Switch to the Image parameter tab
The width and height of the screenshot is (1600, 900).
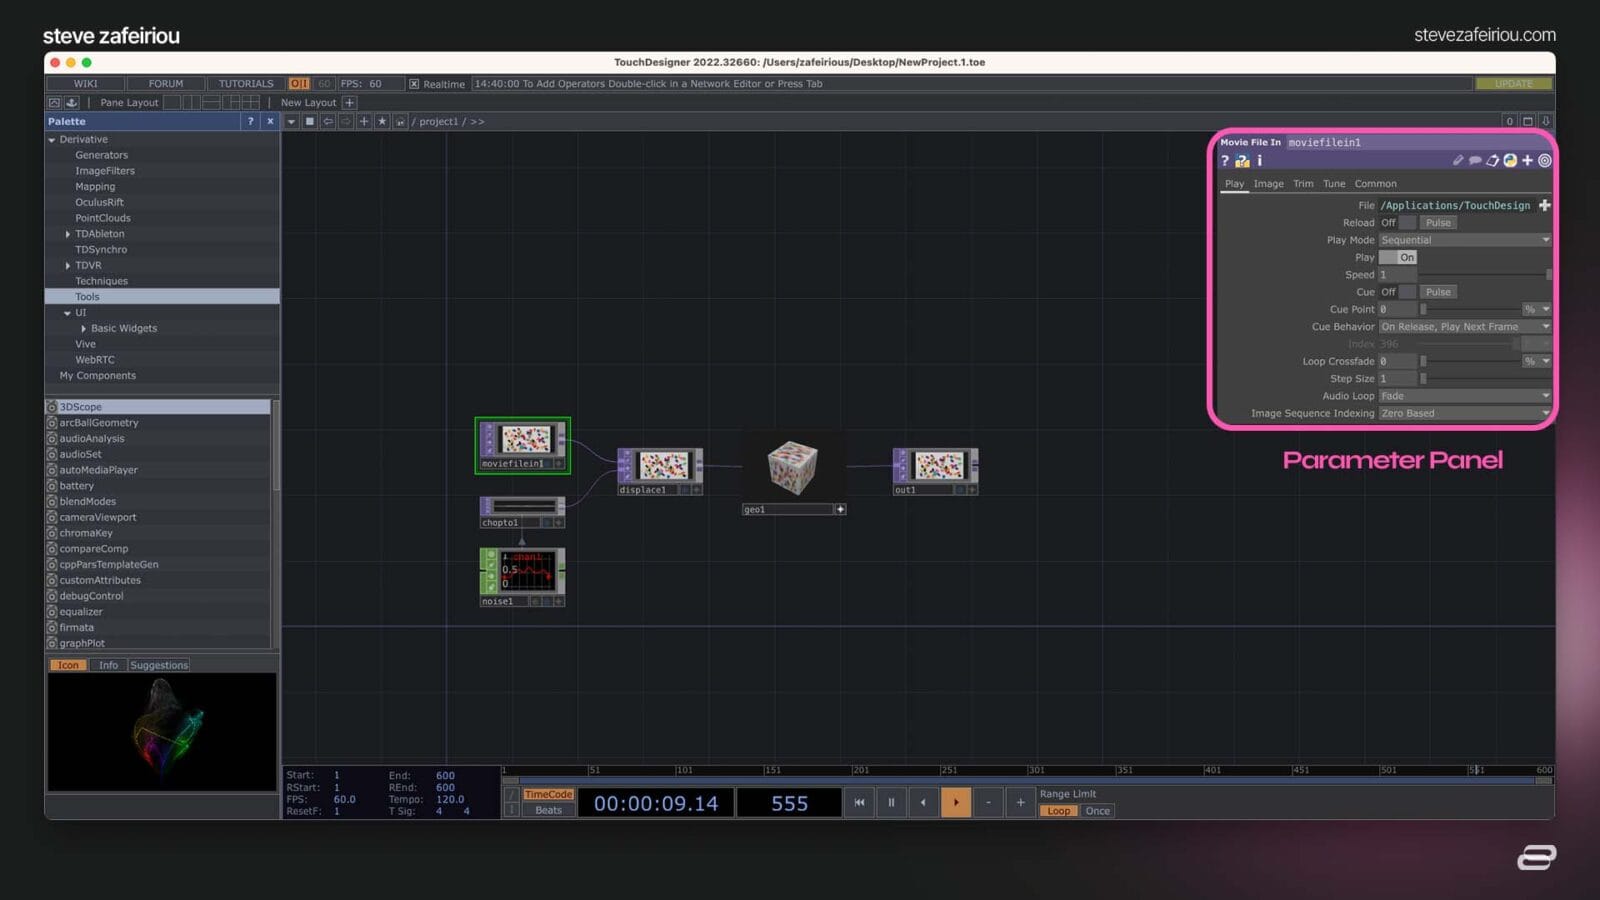1268,184
